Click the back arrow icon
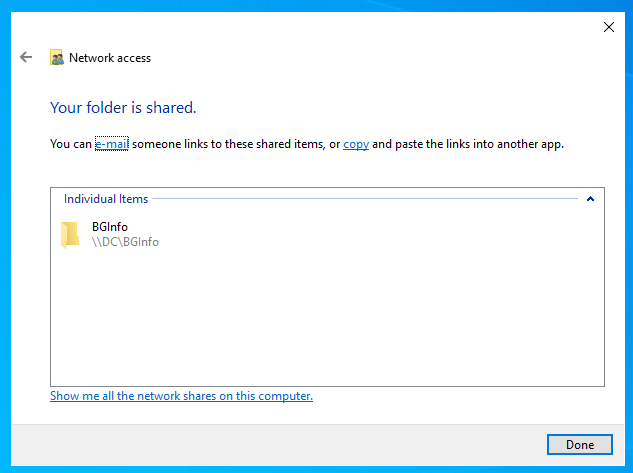Screen dimensions: 633x473 pos(27,58)
